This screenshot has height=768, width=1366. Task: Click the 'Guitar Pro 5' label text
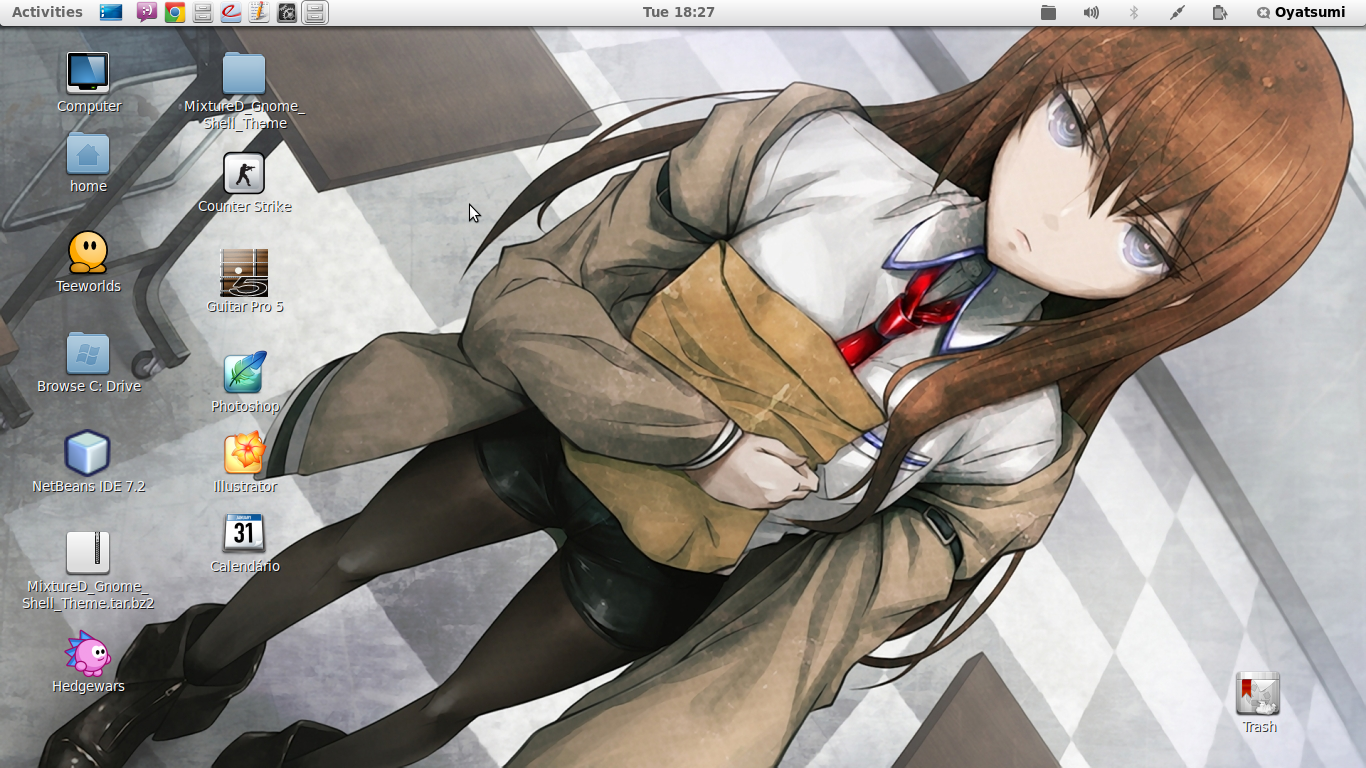tap(245, 306)
